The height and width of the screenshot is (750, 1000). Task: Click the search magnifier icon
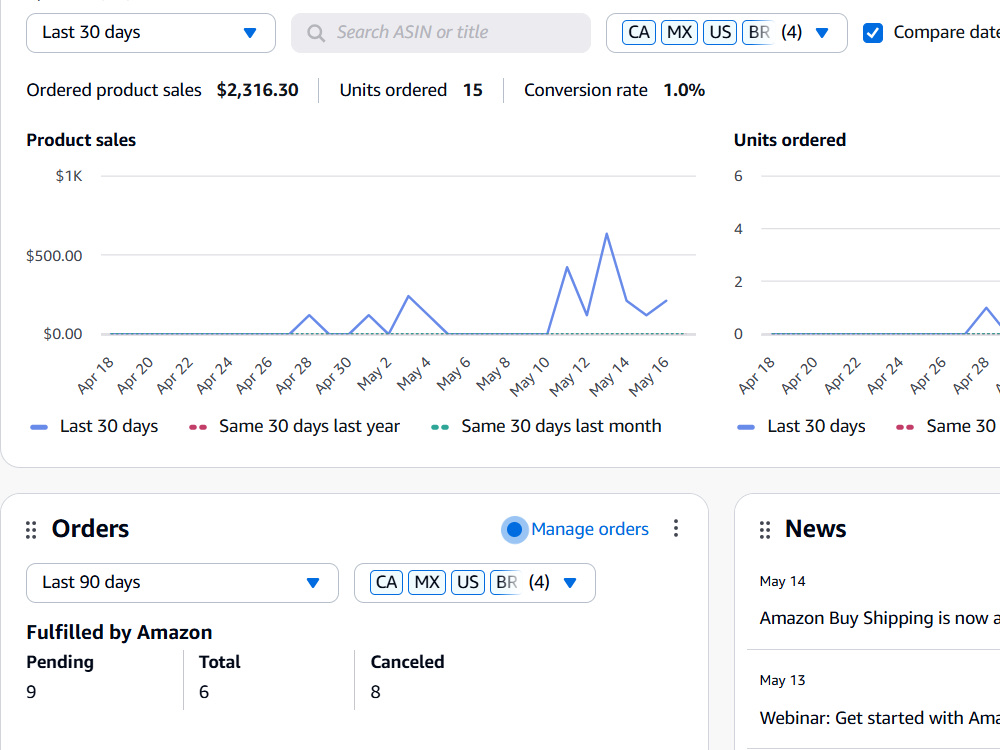[316, 33]
